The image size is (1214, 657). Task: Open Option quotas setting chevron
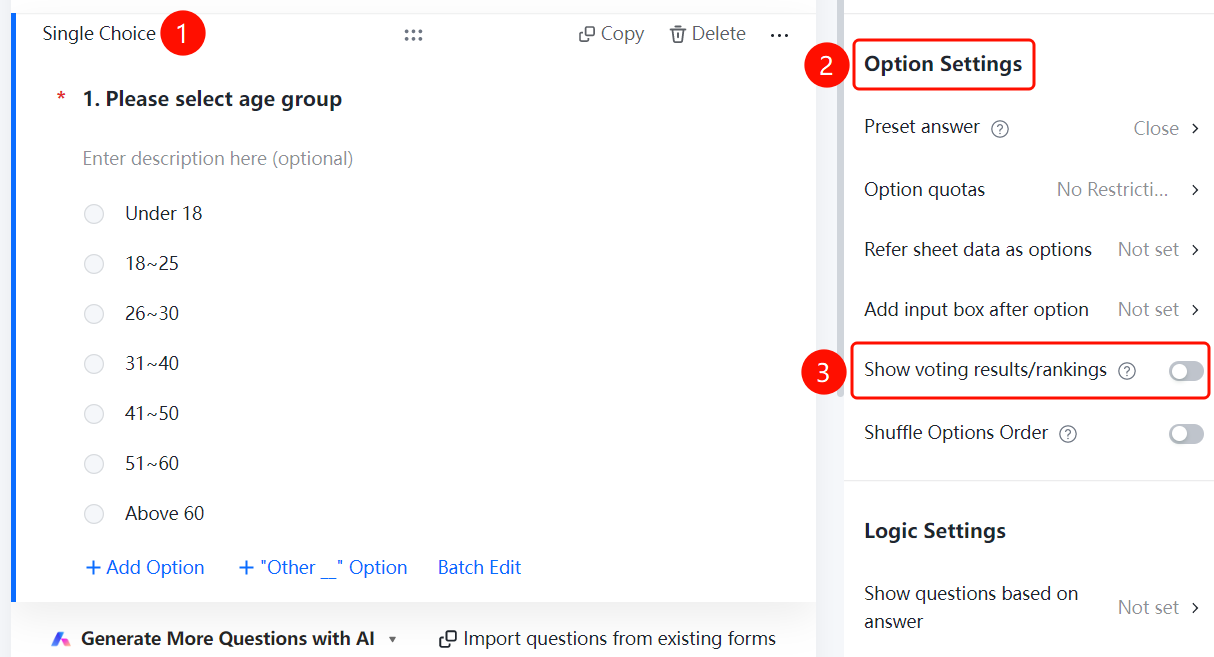pos(1195,190)
